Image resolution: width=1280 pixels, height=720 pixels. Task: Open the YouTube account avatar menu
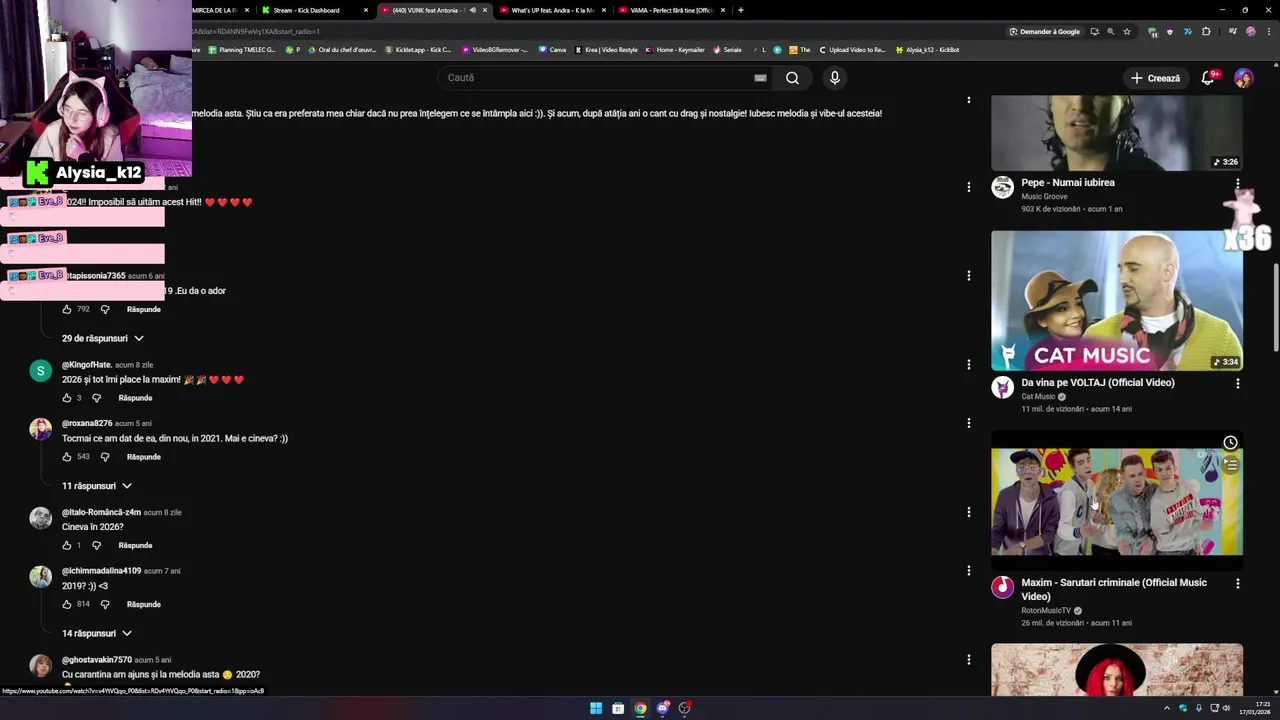(1243, 78)
